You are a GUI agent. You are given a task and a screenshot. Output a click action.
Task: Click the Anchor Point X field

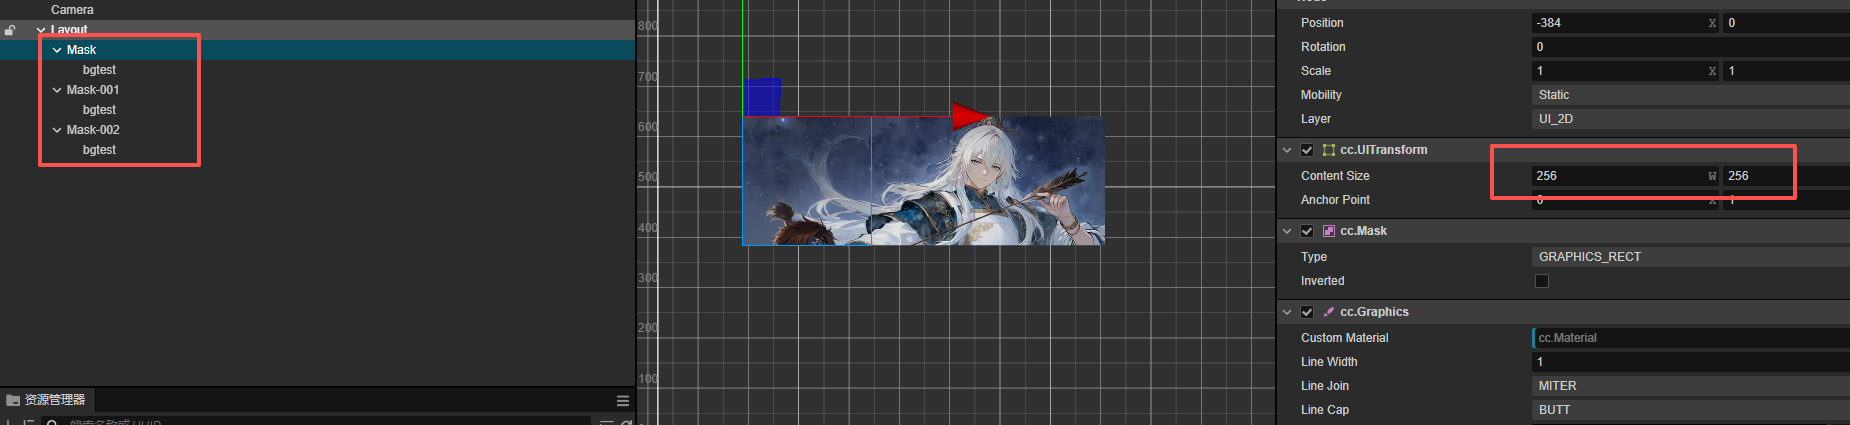coord(1625,200)
